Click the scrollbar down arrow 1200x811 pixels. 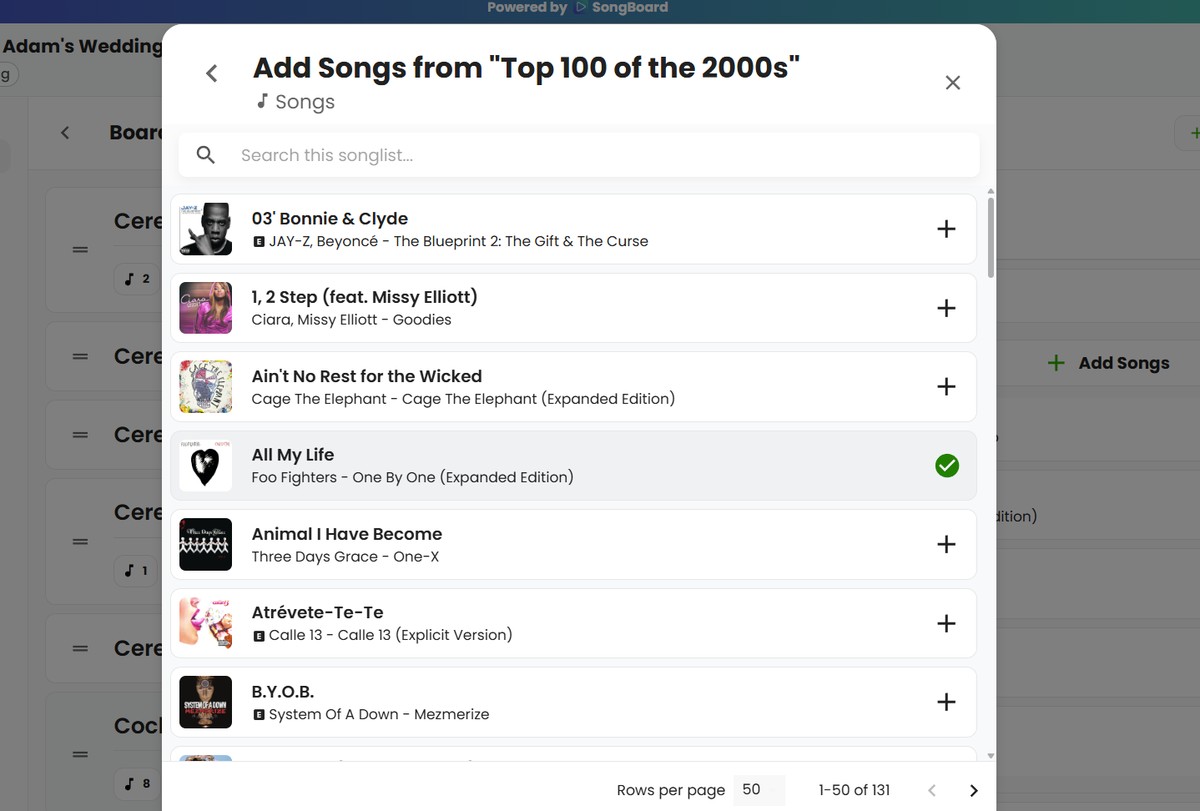[x=991, y=756]
